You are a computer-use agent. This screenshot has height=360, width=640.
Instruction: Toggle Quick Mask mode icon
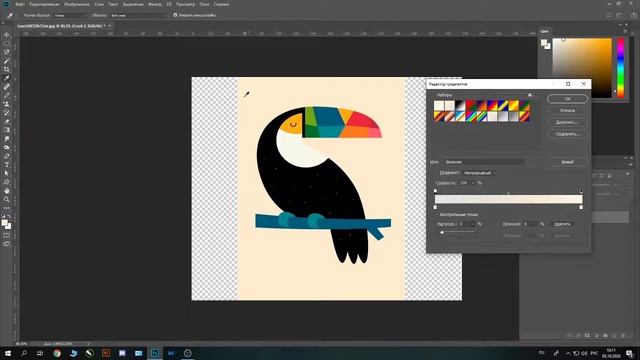pyautogui.click(x=7, y=236)
